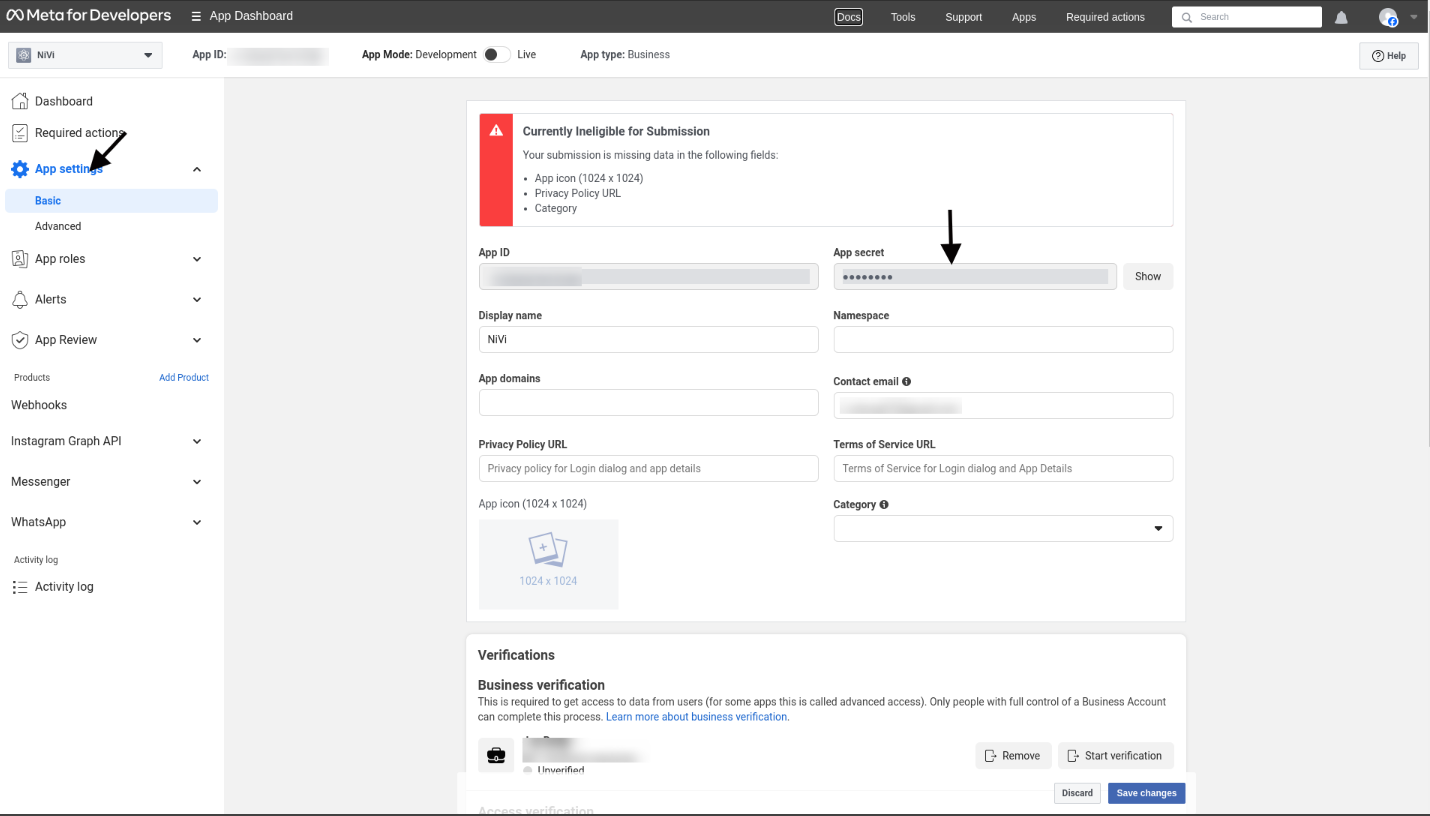This screenshot has width=1430, height=816.
Task: Open the profile avatar menu
Action: click(x=1388, y=17)
